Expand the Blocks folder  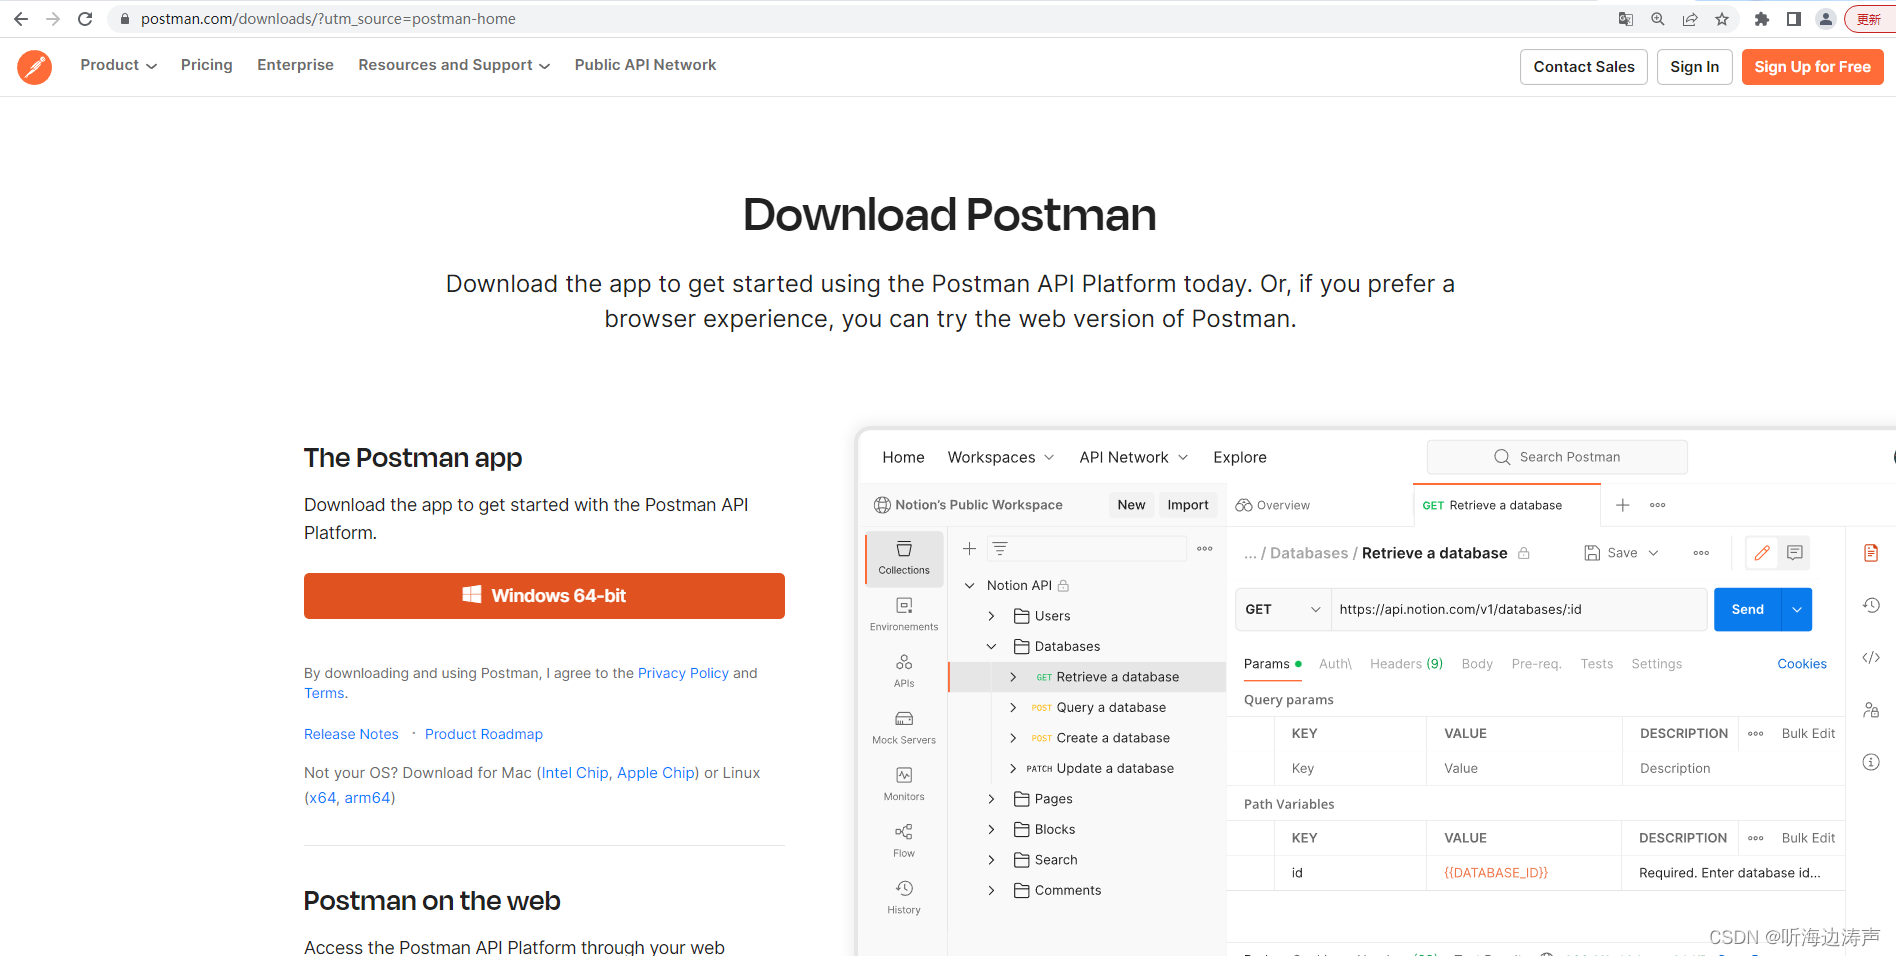point(991,830)
